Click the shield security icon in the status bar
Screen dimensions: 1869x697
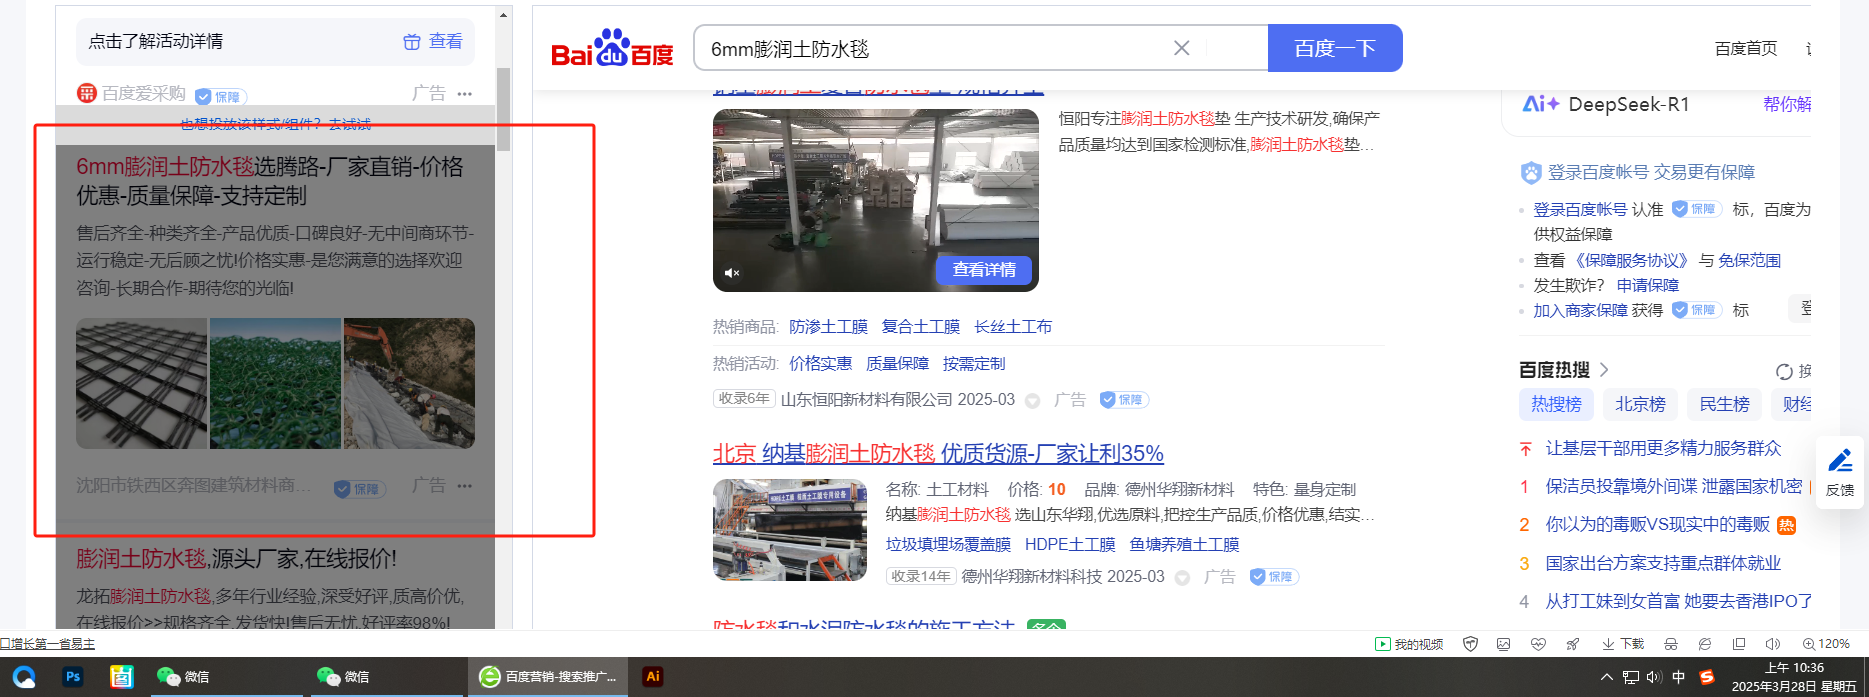(1470, 644)
